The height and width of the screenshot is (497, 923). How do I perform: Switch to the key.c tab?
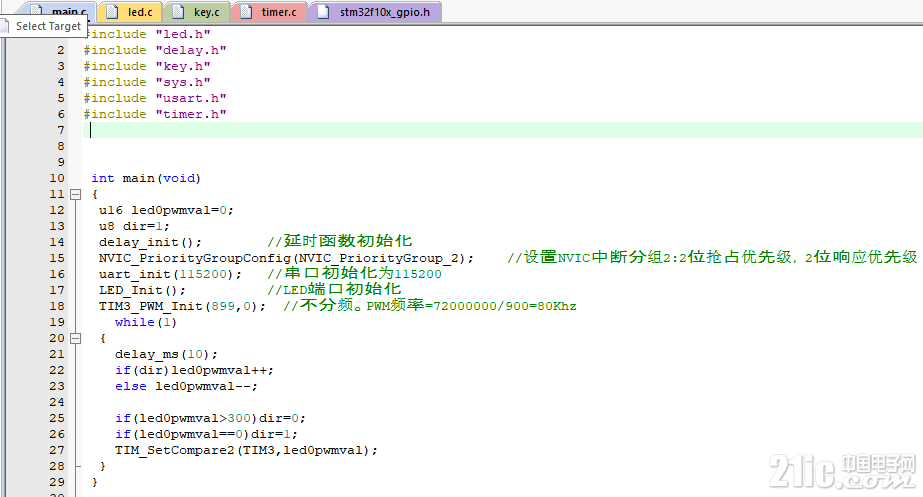pyautogui.click(x=196, y=12)
